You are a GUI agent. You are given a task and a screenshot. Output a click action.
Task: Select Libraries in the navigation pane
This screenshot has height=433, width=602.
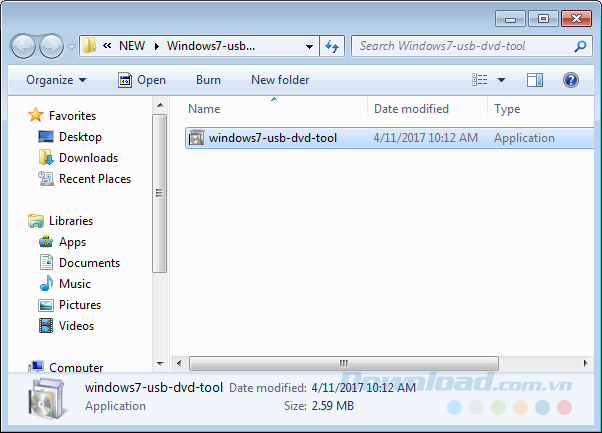pos(71,221)
